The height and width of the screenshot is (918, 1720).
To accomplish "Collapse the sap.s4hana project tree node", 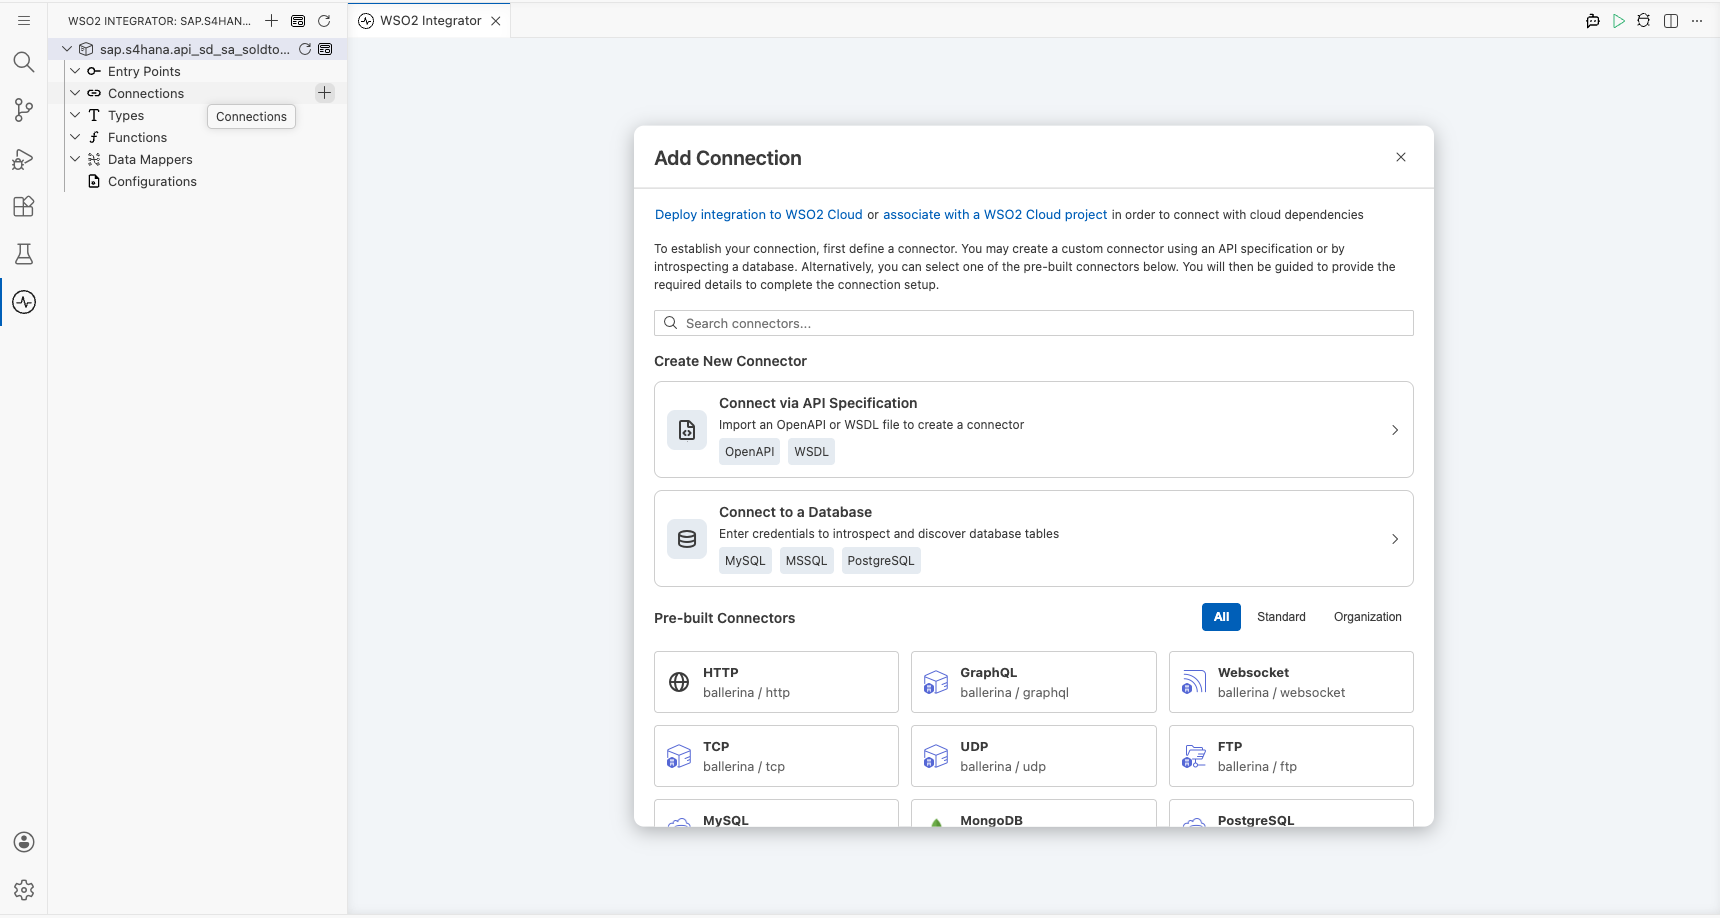I will coord(67,48).
